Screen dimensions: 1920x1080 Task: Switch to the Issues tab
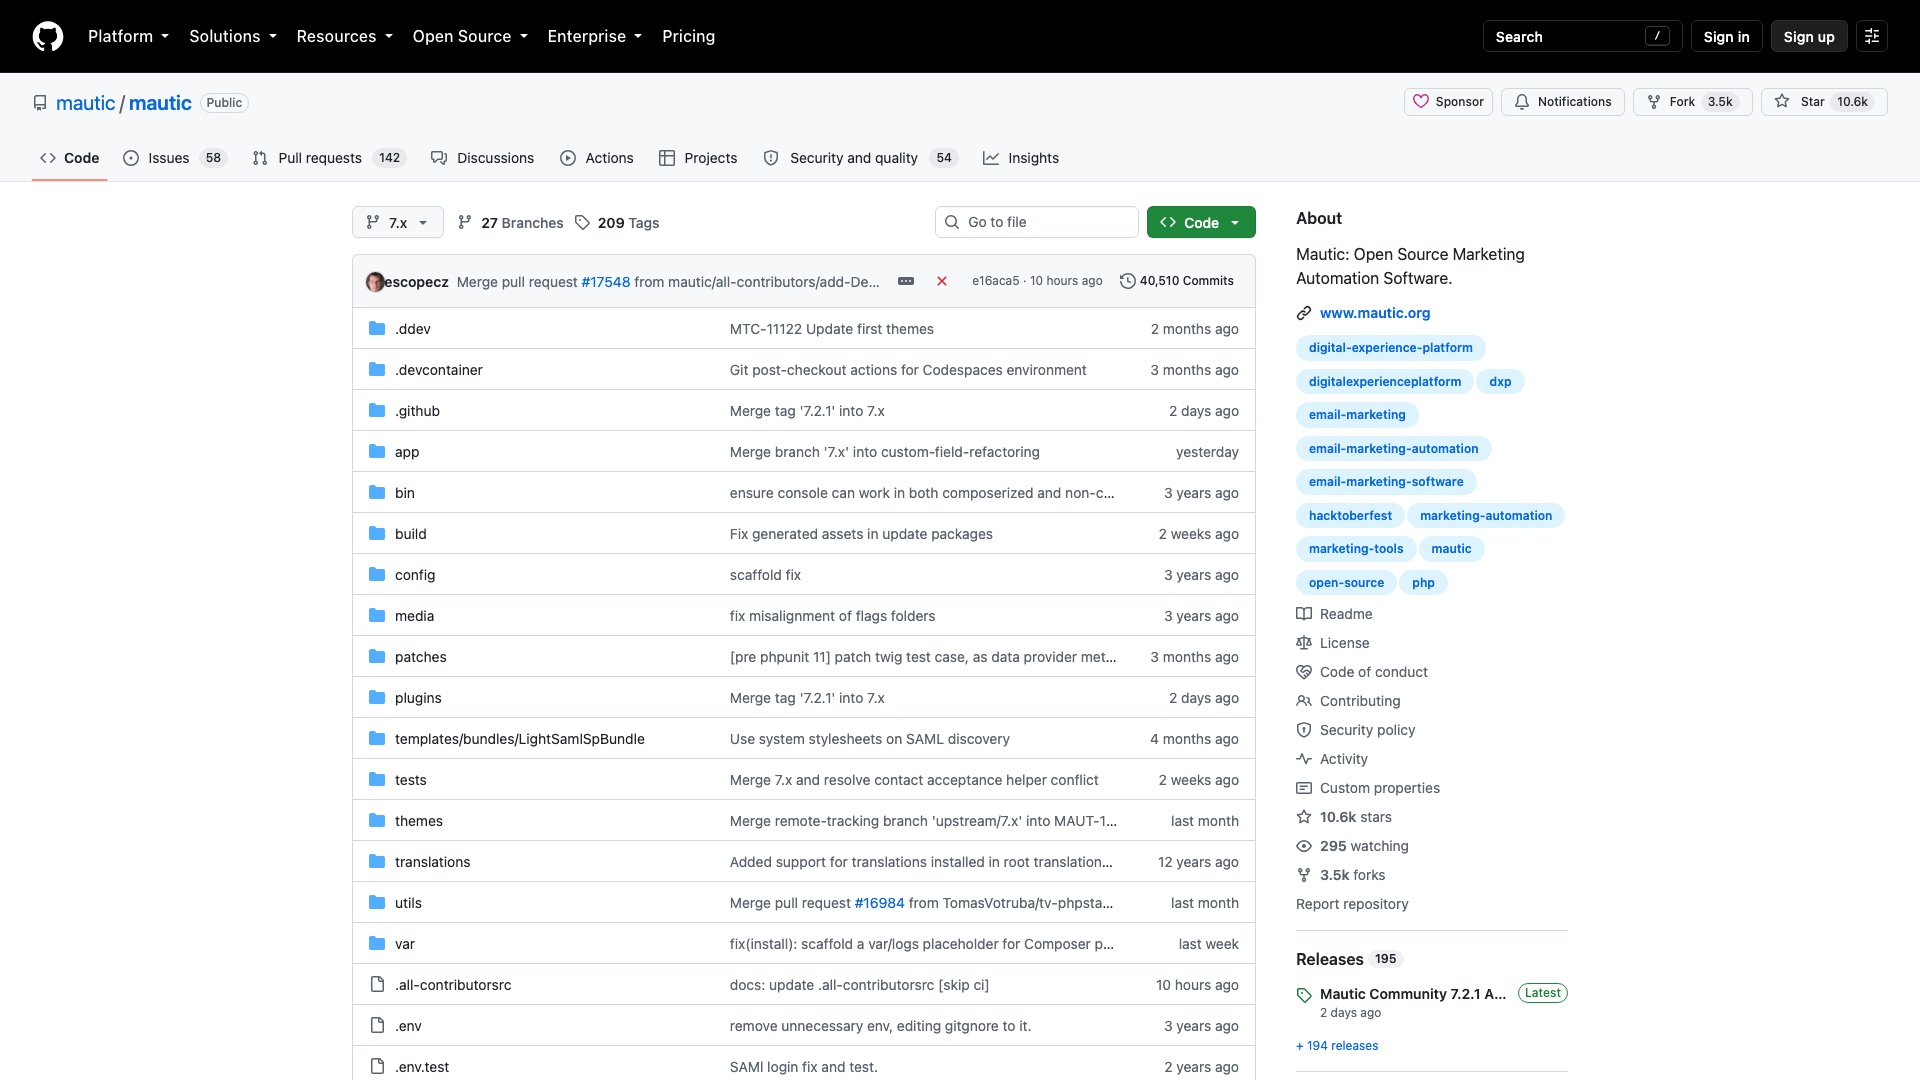175,158
